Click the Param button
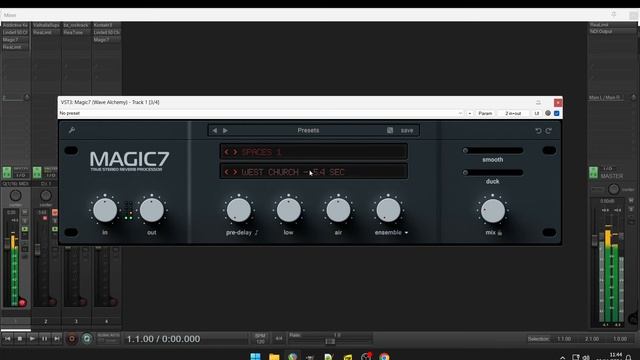640x360 pixels. [485, 113]
